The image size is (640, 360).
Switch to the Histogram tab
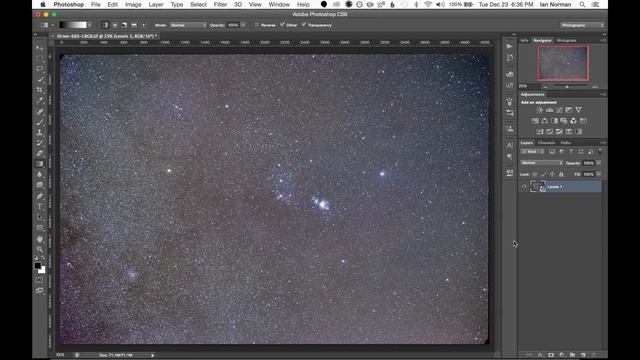567,40
